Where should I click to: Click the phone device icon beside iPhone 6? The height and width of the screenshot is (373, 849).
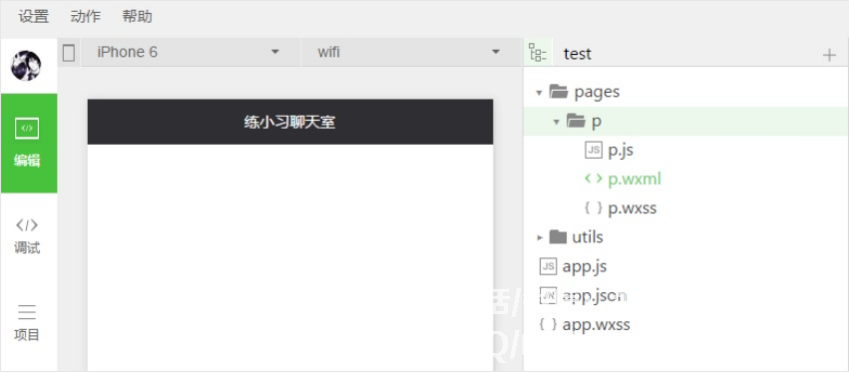click(x=69, y=53)
